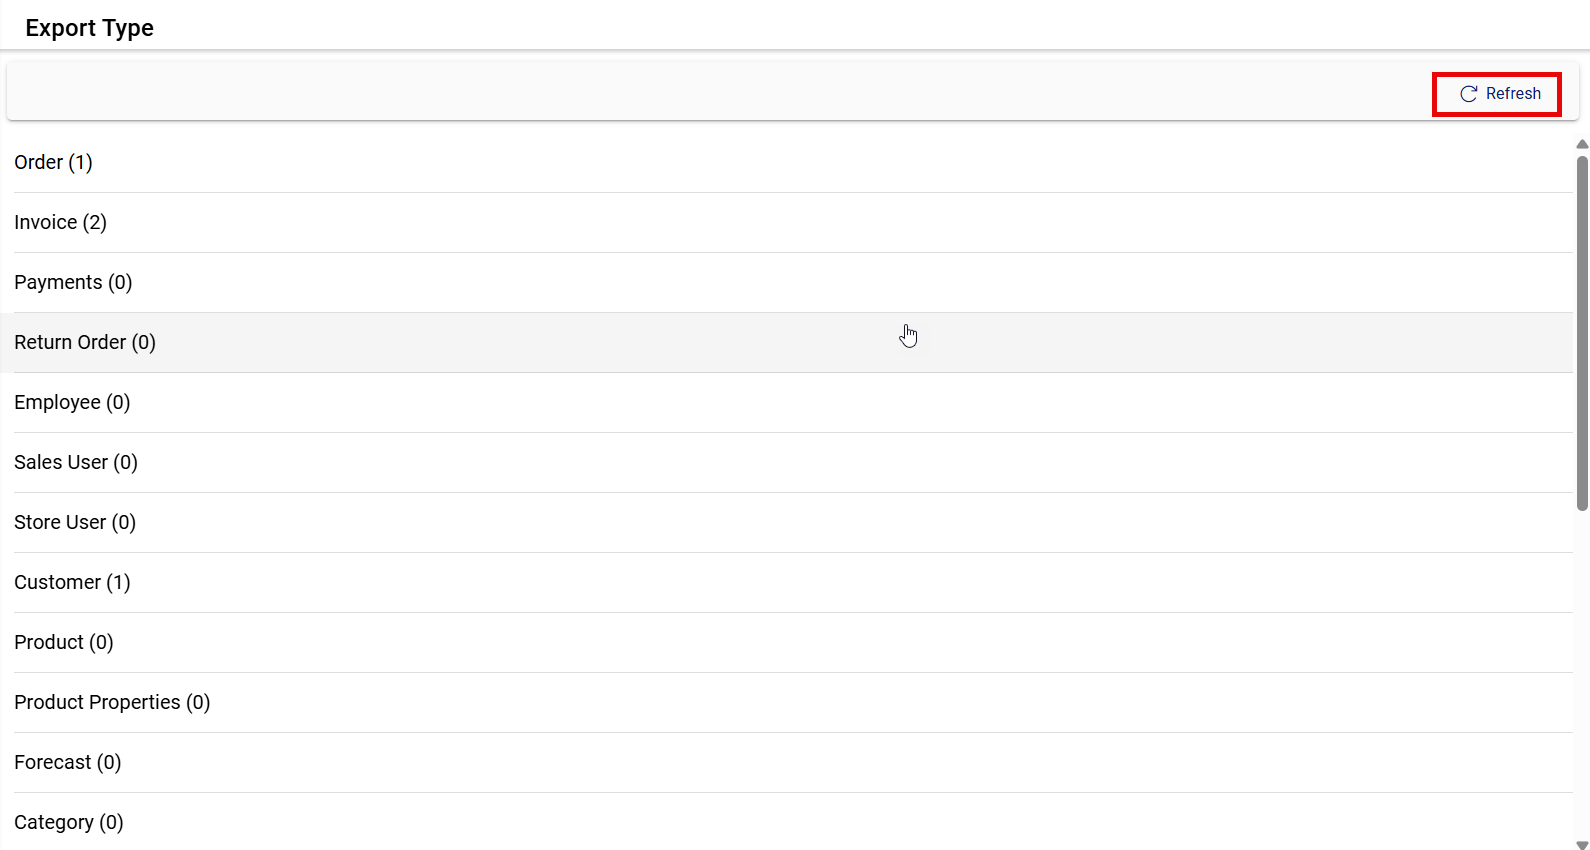Click the circular refresh arrow icon

point(1468,94)
